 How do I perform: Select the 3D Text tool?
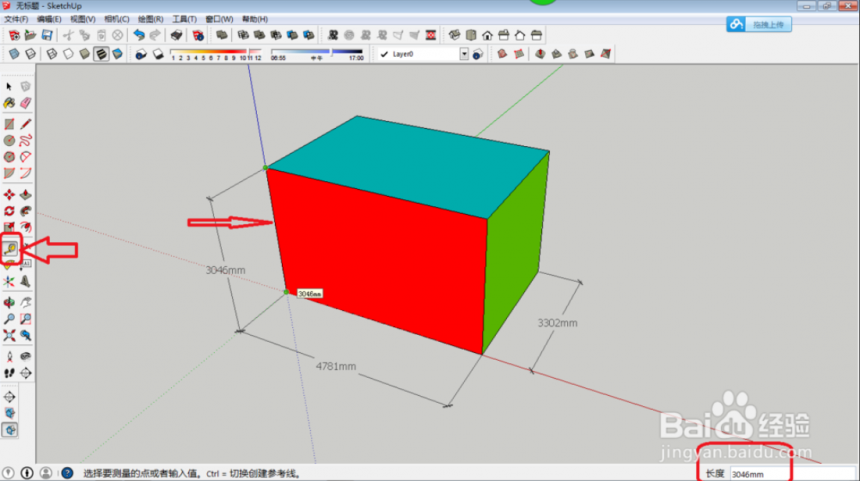(26, 281)
